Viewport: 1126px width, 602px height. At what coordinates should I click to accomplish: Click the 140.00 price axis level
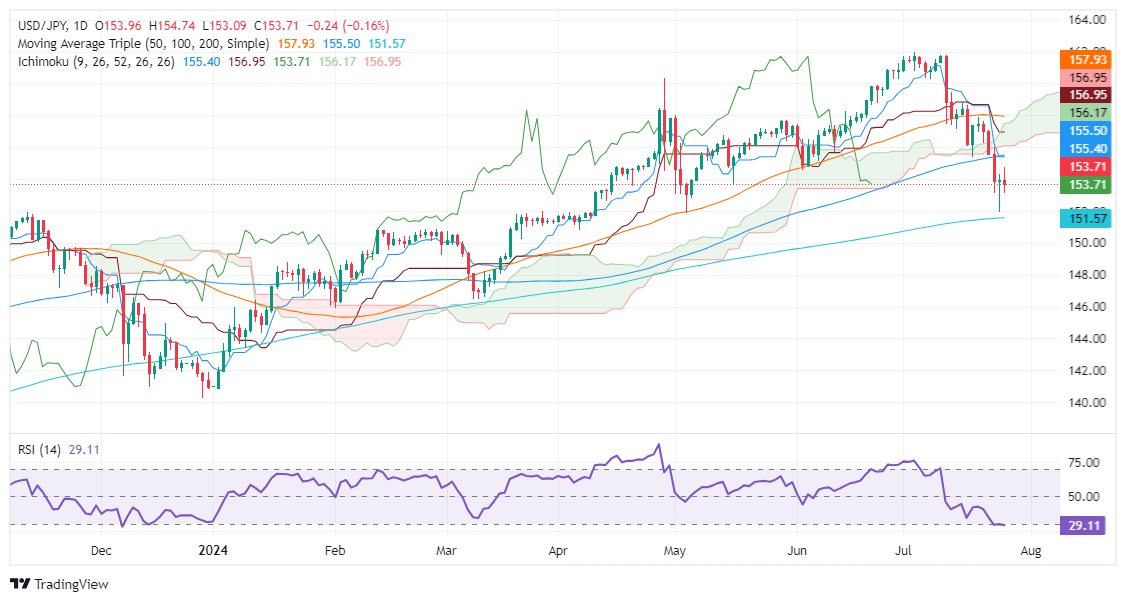pos(1087,402)
